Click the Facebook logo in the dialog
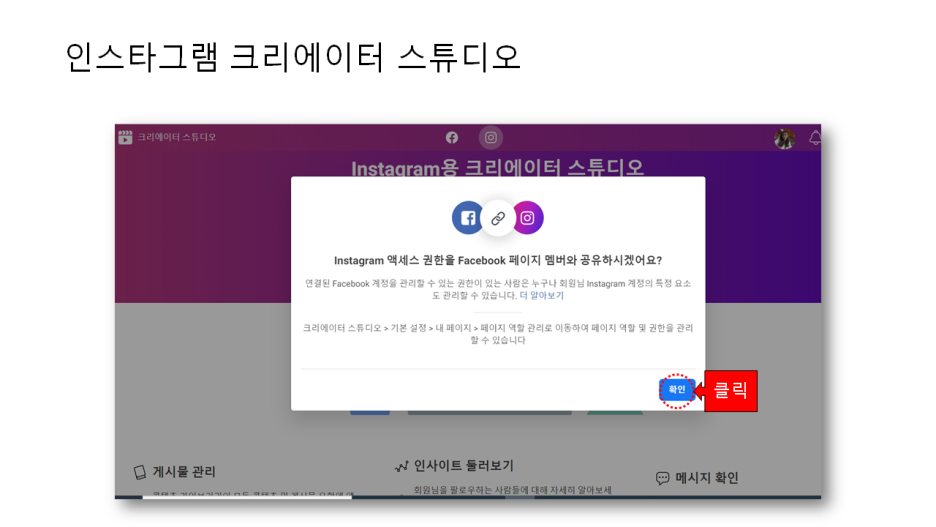Image resolution: width=936 pixels, height=527 pixels. 467,218
